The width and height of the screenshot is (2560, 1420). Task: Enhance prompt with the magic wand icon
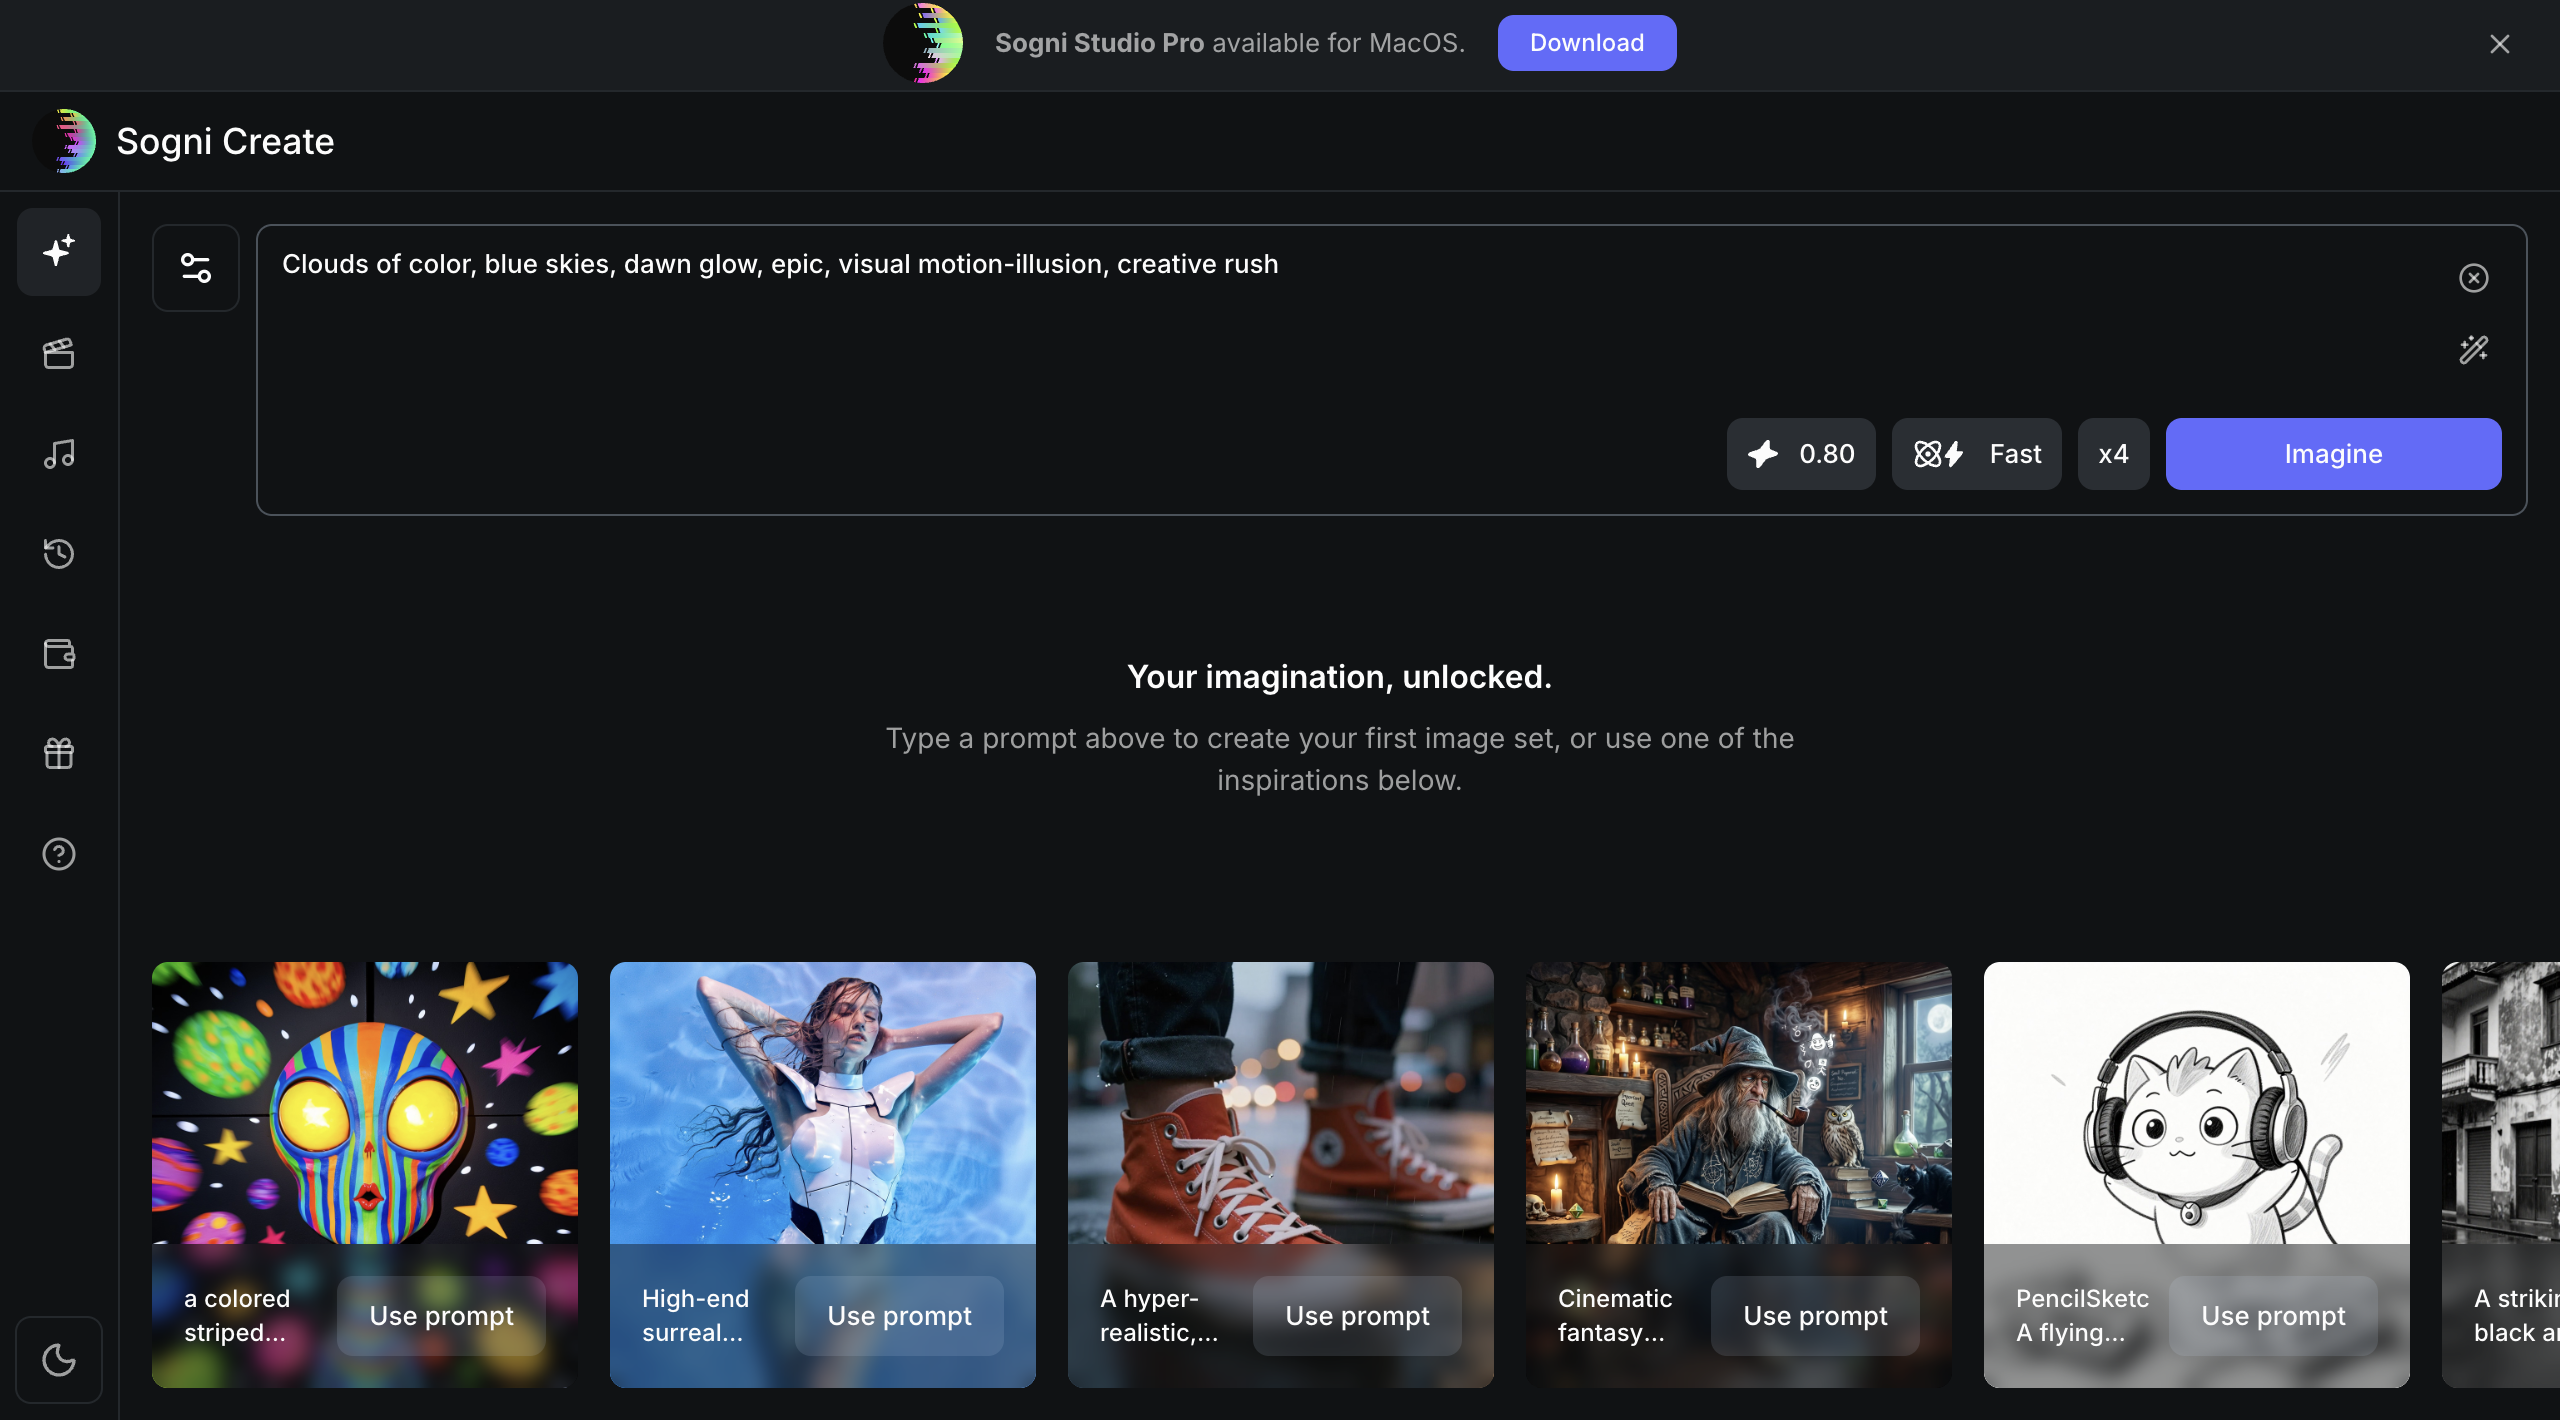tap(2471, 349)
